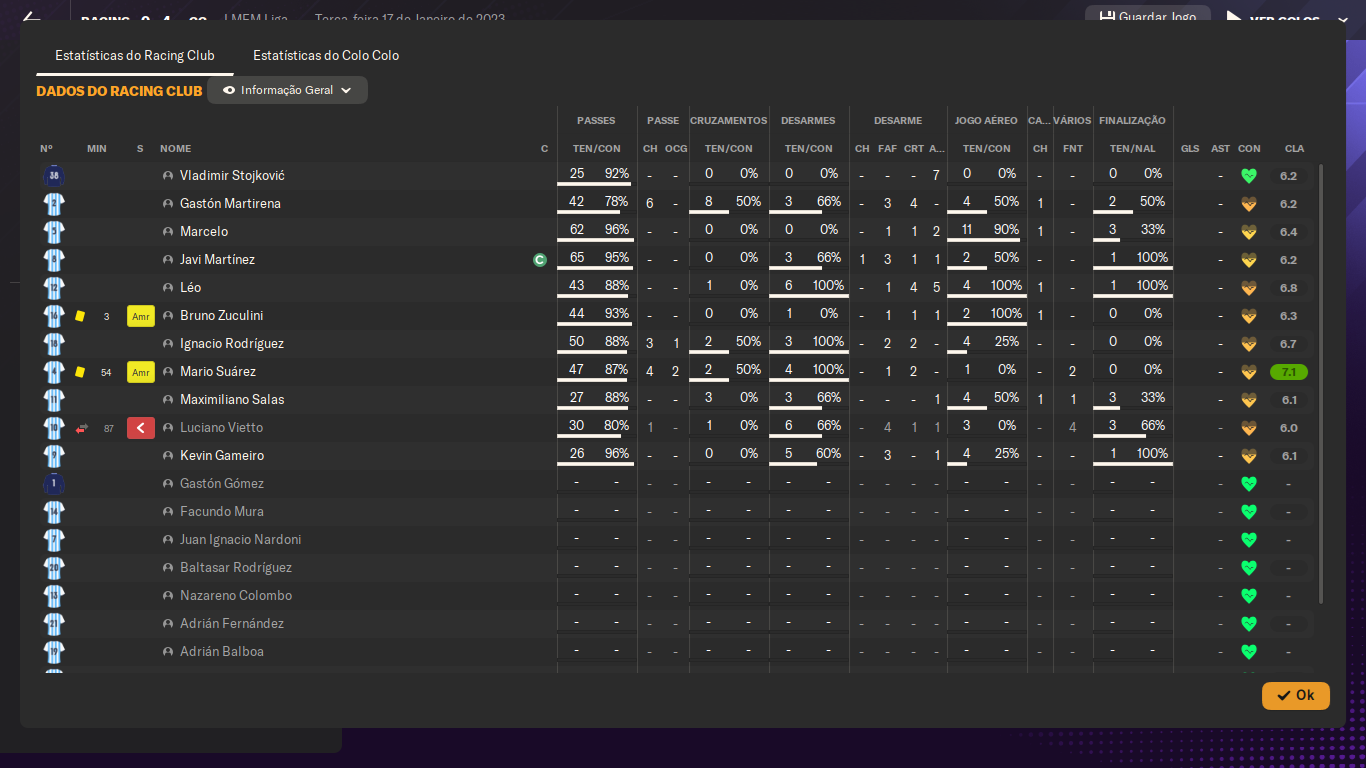Open the Informação Geral view dropdown
The width and height of the screenshot is (1366, 768).
tap(287, 90)
